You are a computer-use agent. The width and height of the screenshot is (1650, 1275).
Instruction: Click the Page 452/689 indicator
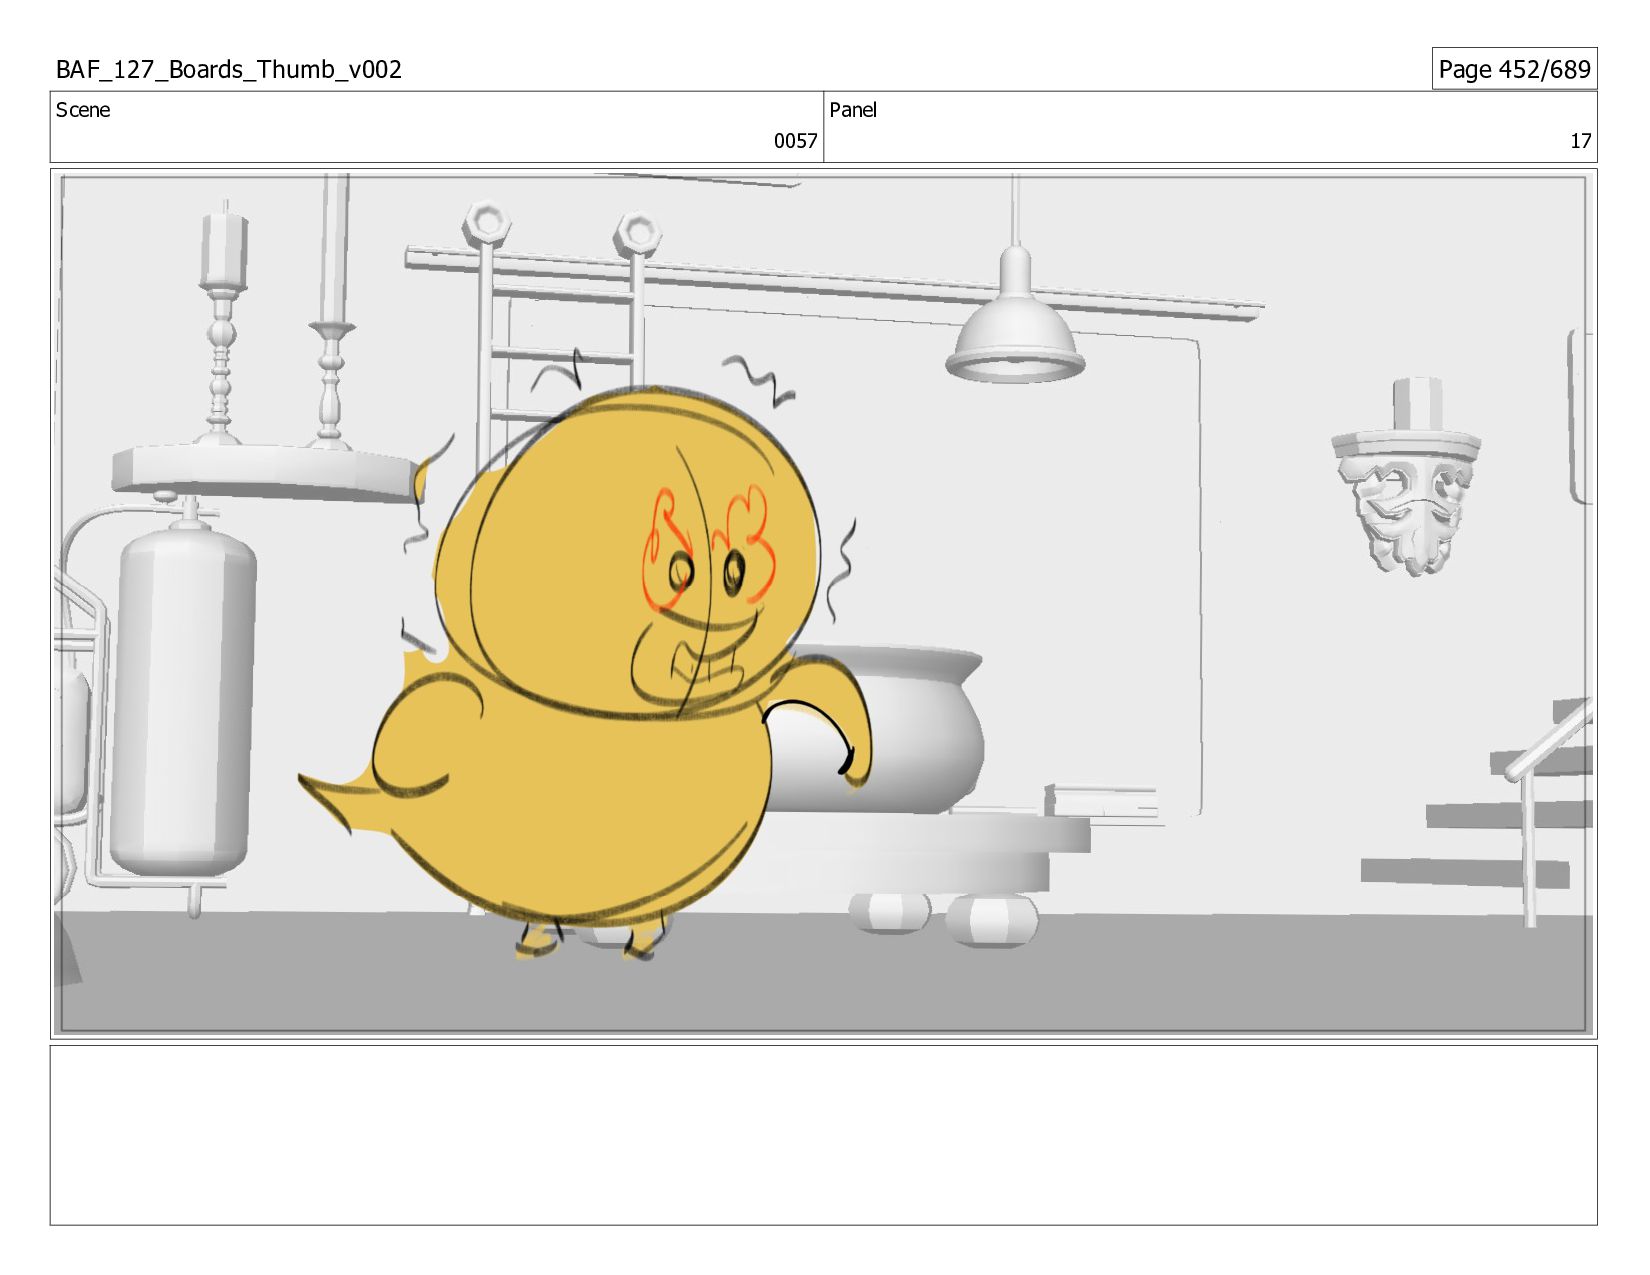1514,69
